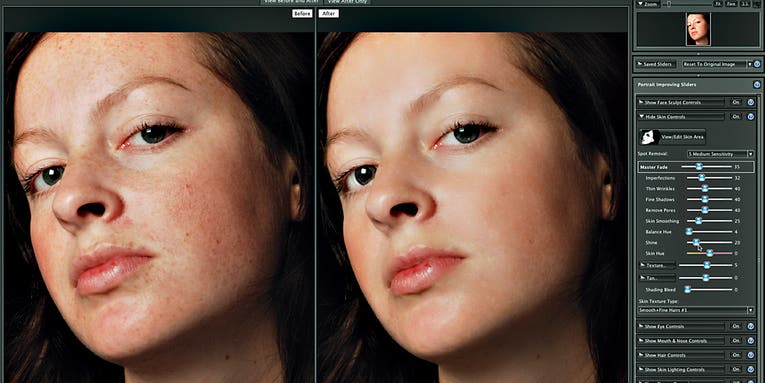Expand Show Skin Lighting Controls section

pyautogui.click(x=681, y=369)
